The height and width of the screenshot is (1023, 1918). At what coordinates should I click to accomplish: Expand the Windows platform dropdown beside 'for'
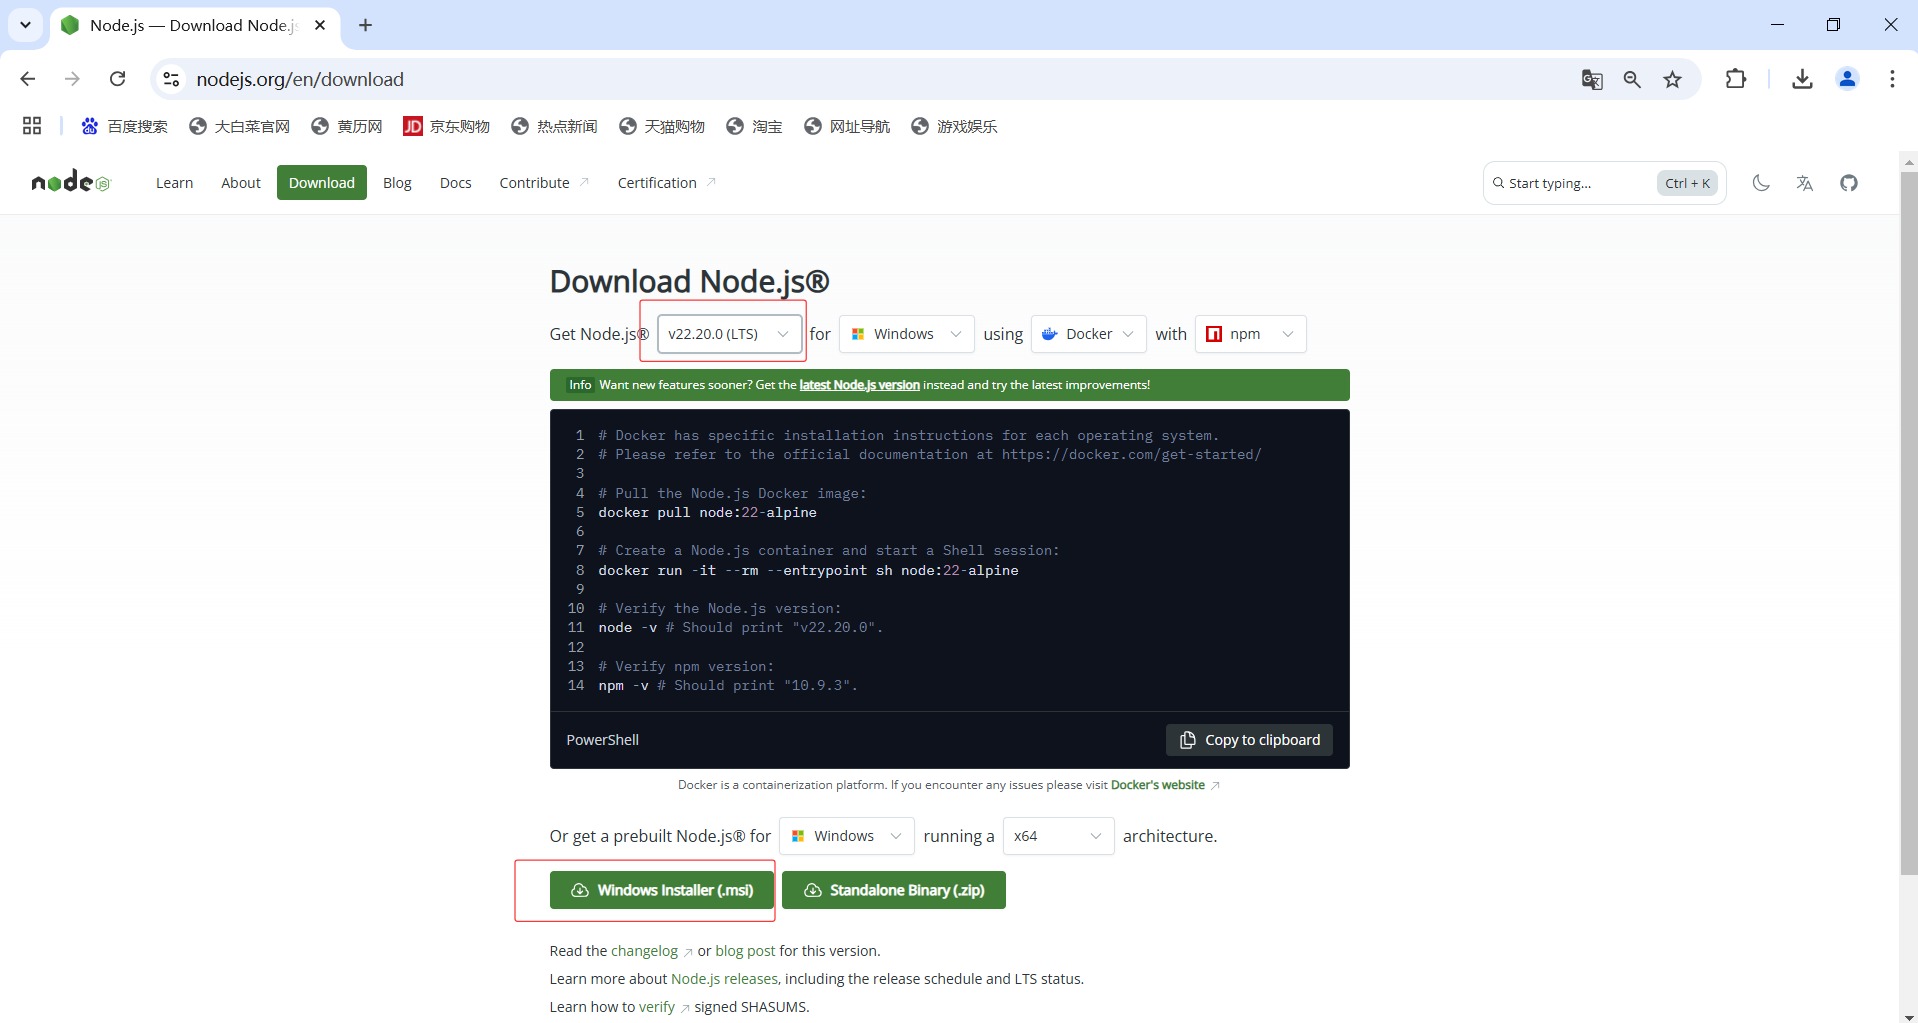[x=906, y=334]
